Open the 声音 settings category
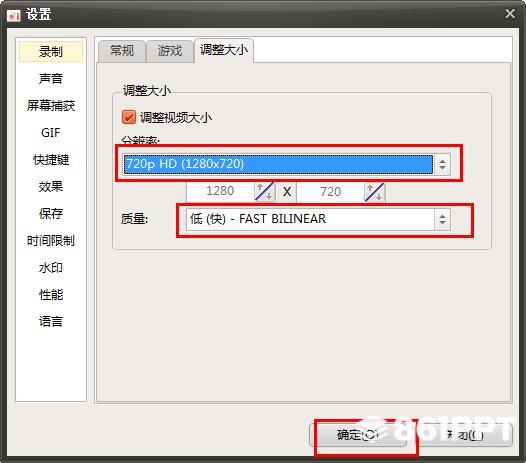Screen dimensions: 526x463 click(51, 79)
